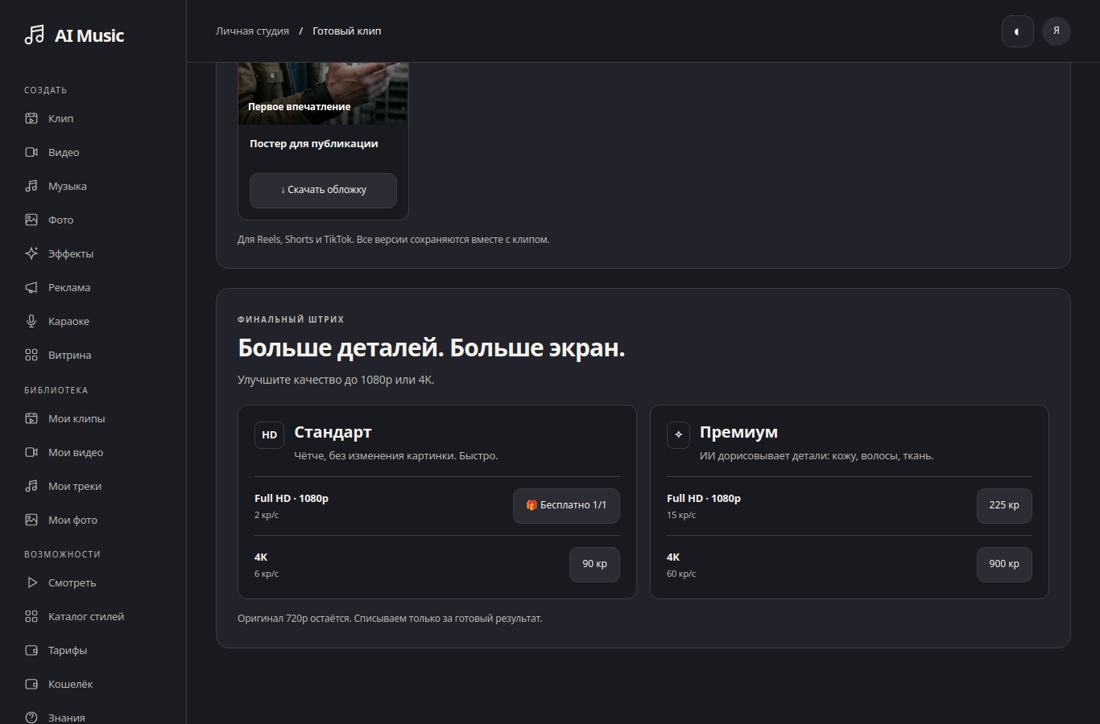Open the Фото image icon
This screenshot has width=1100, height=724.
click(x=32, y=220)
